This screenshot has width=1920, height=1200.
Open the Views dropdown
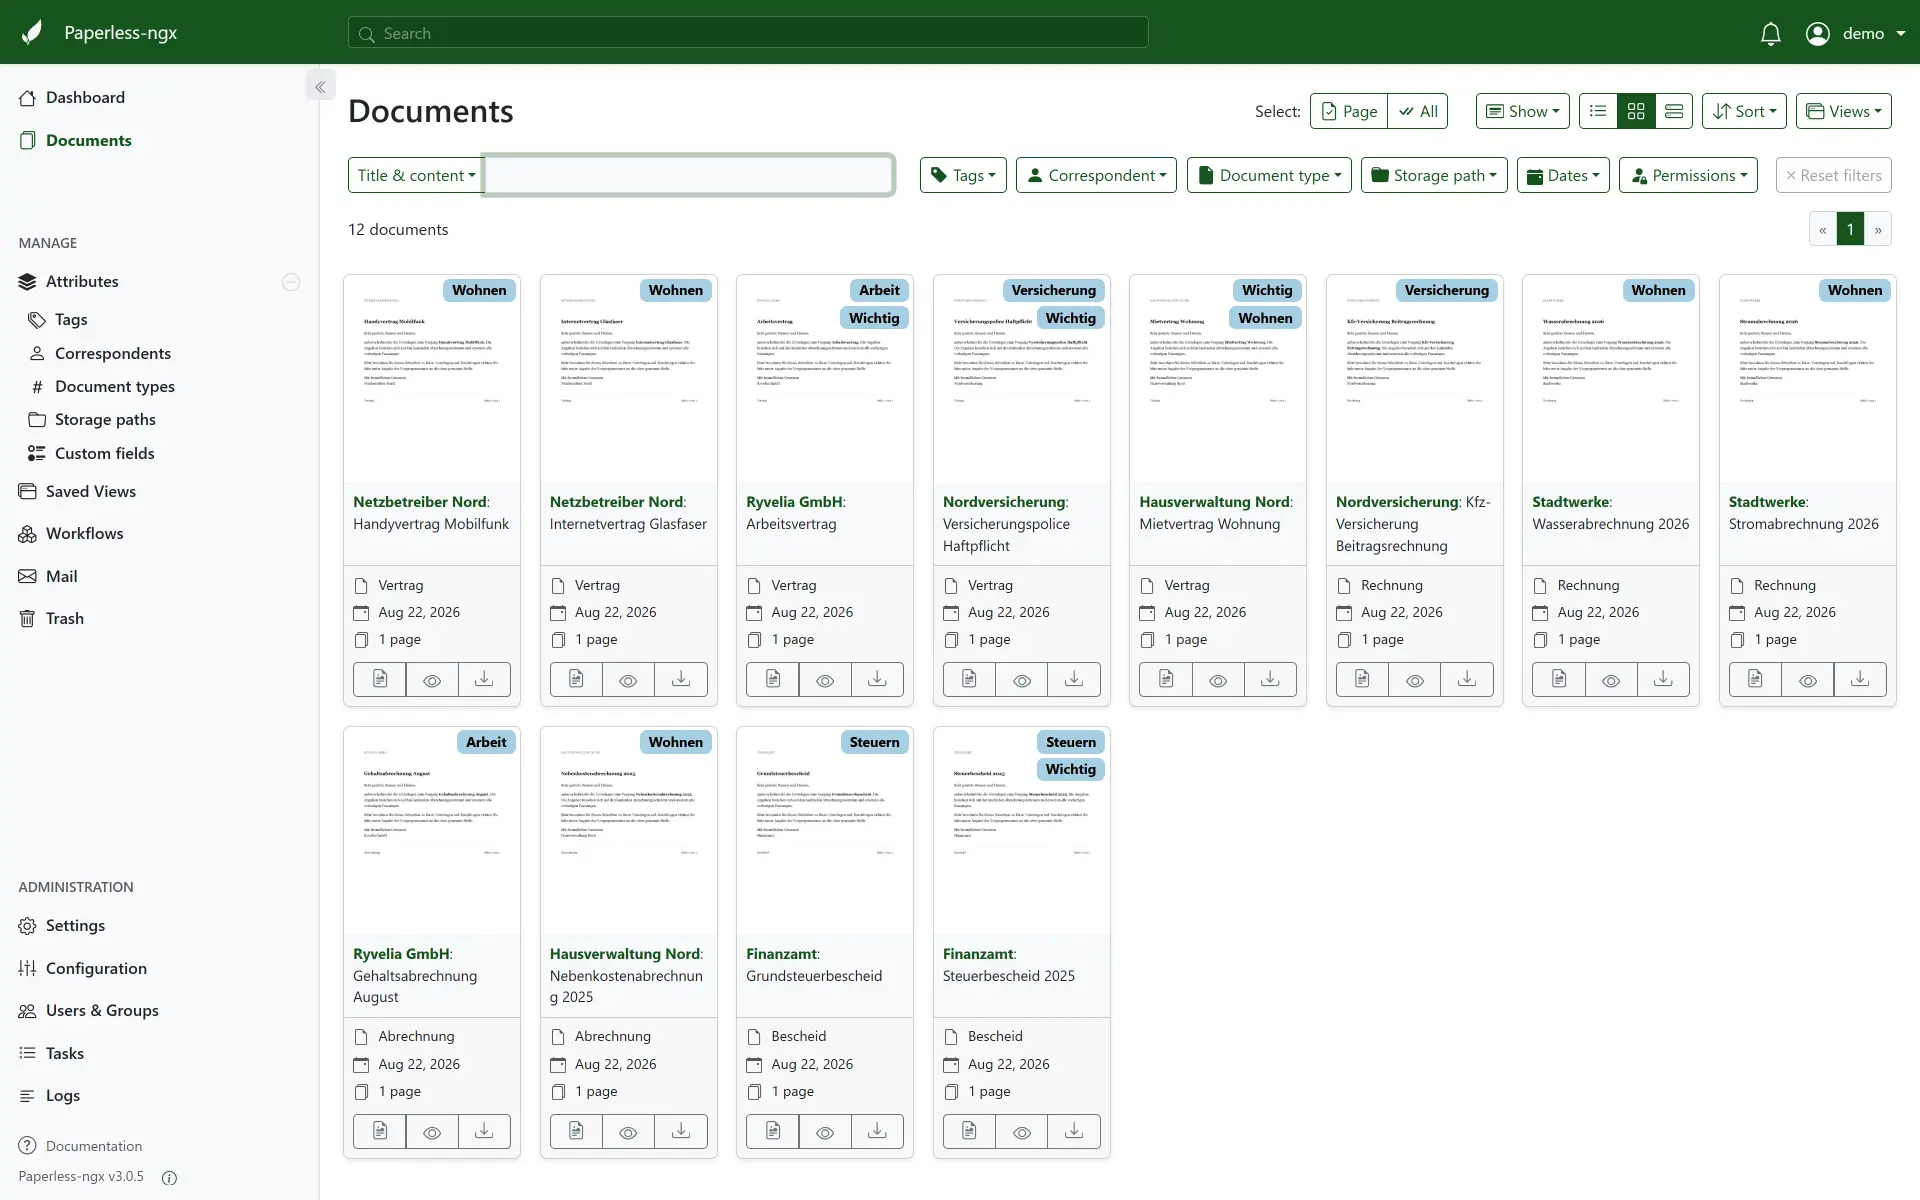point(1844,111)
